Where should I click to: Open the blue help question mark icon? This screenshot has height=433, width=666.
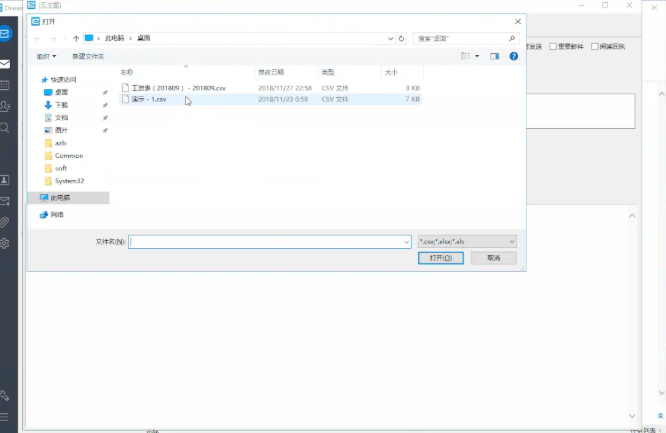tap(513, 56)
